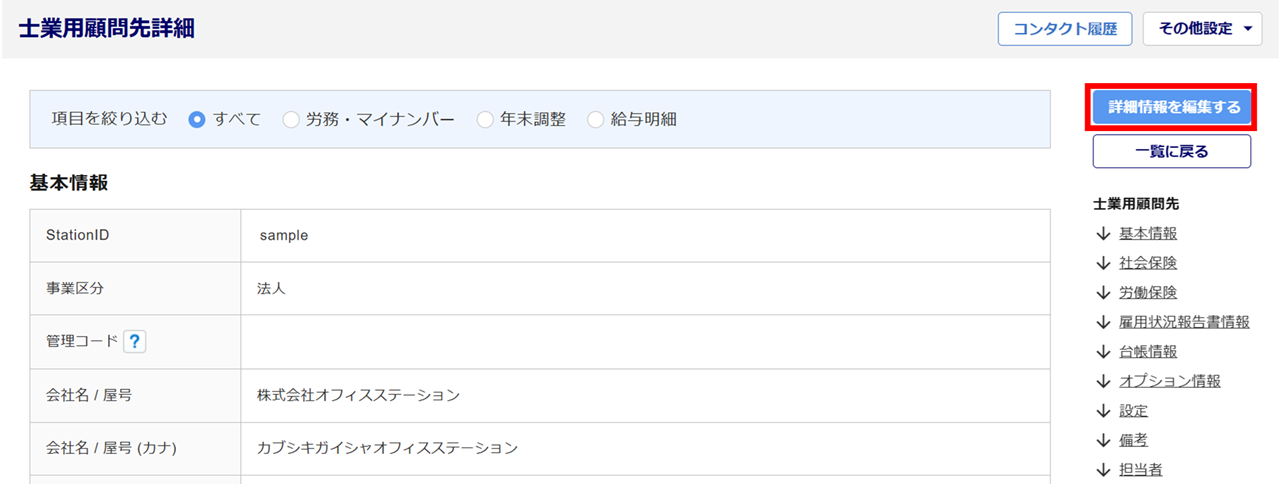The width and height of the screenshot is (1280, 484).
Task: Jump to the 備考 section link
Action: click(x=1133, y=440)
